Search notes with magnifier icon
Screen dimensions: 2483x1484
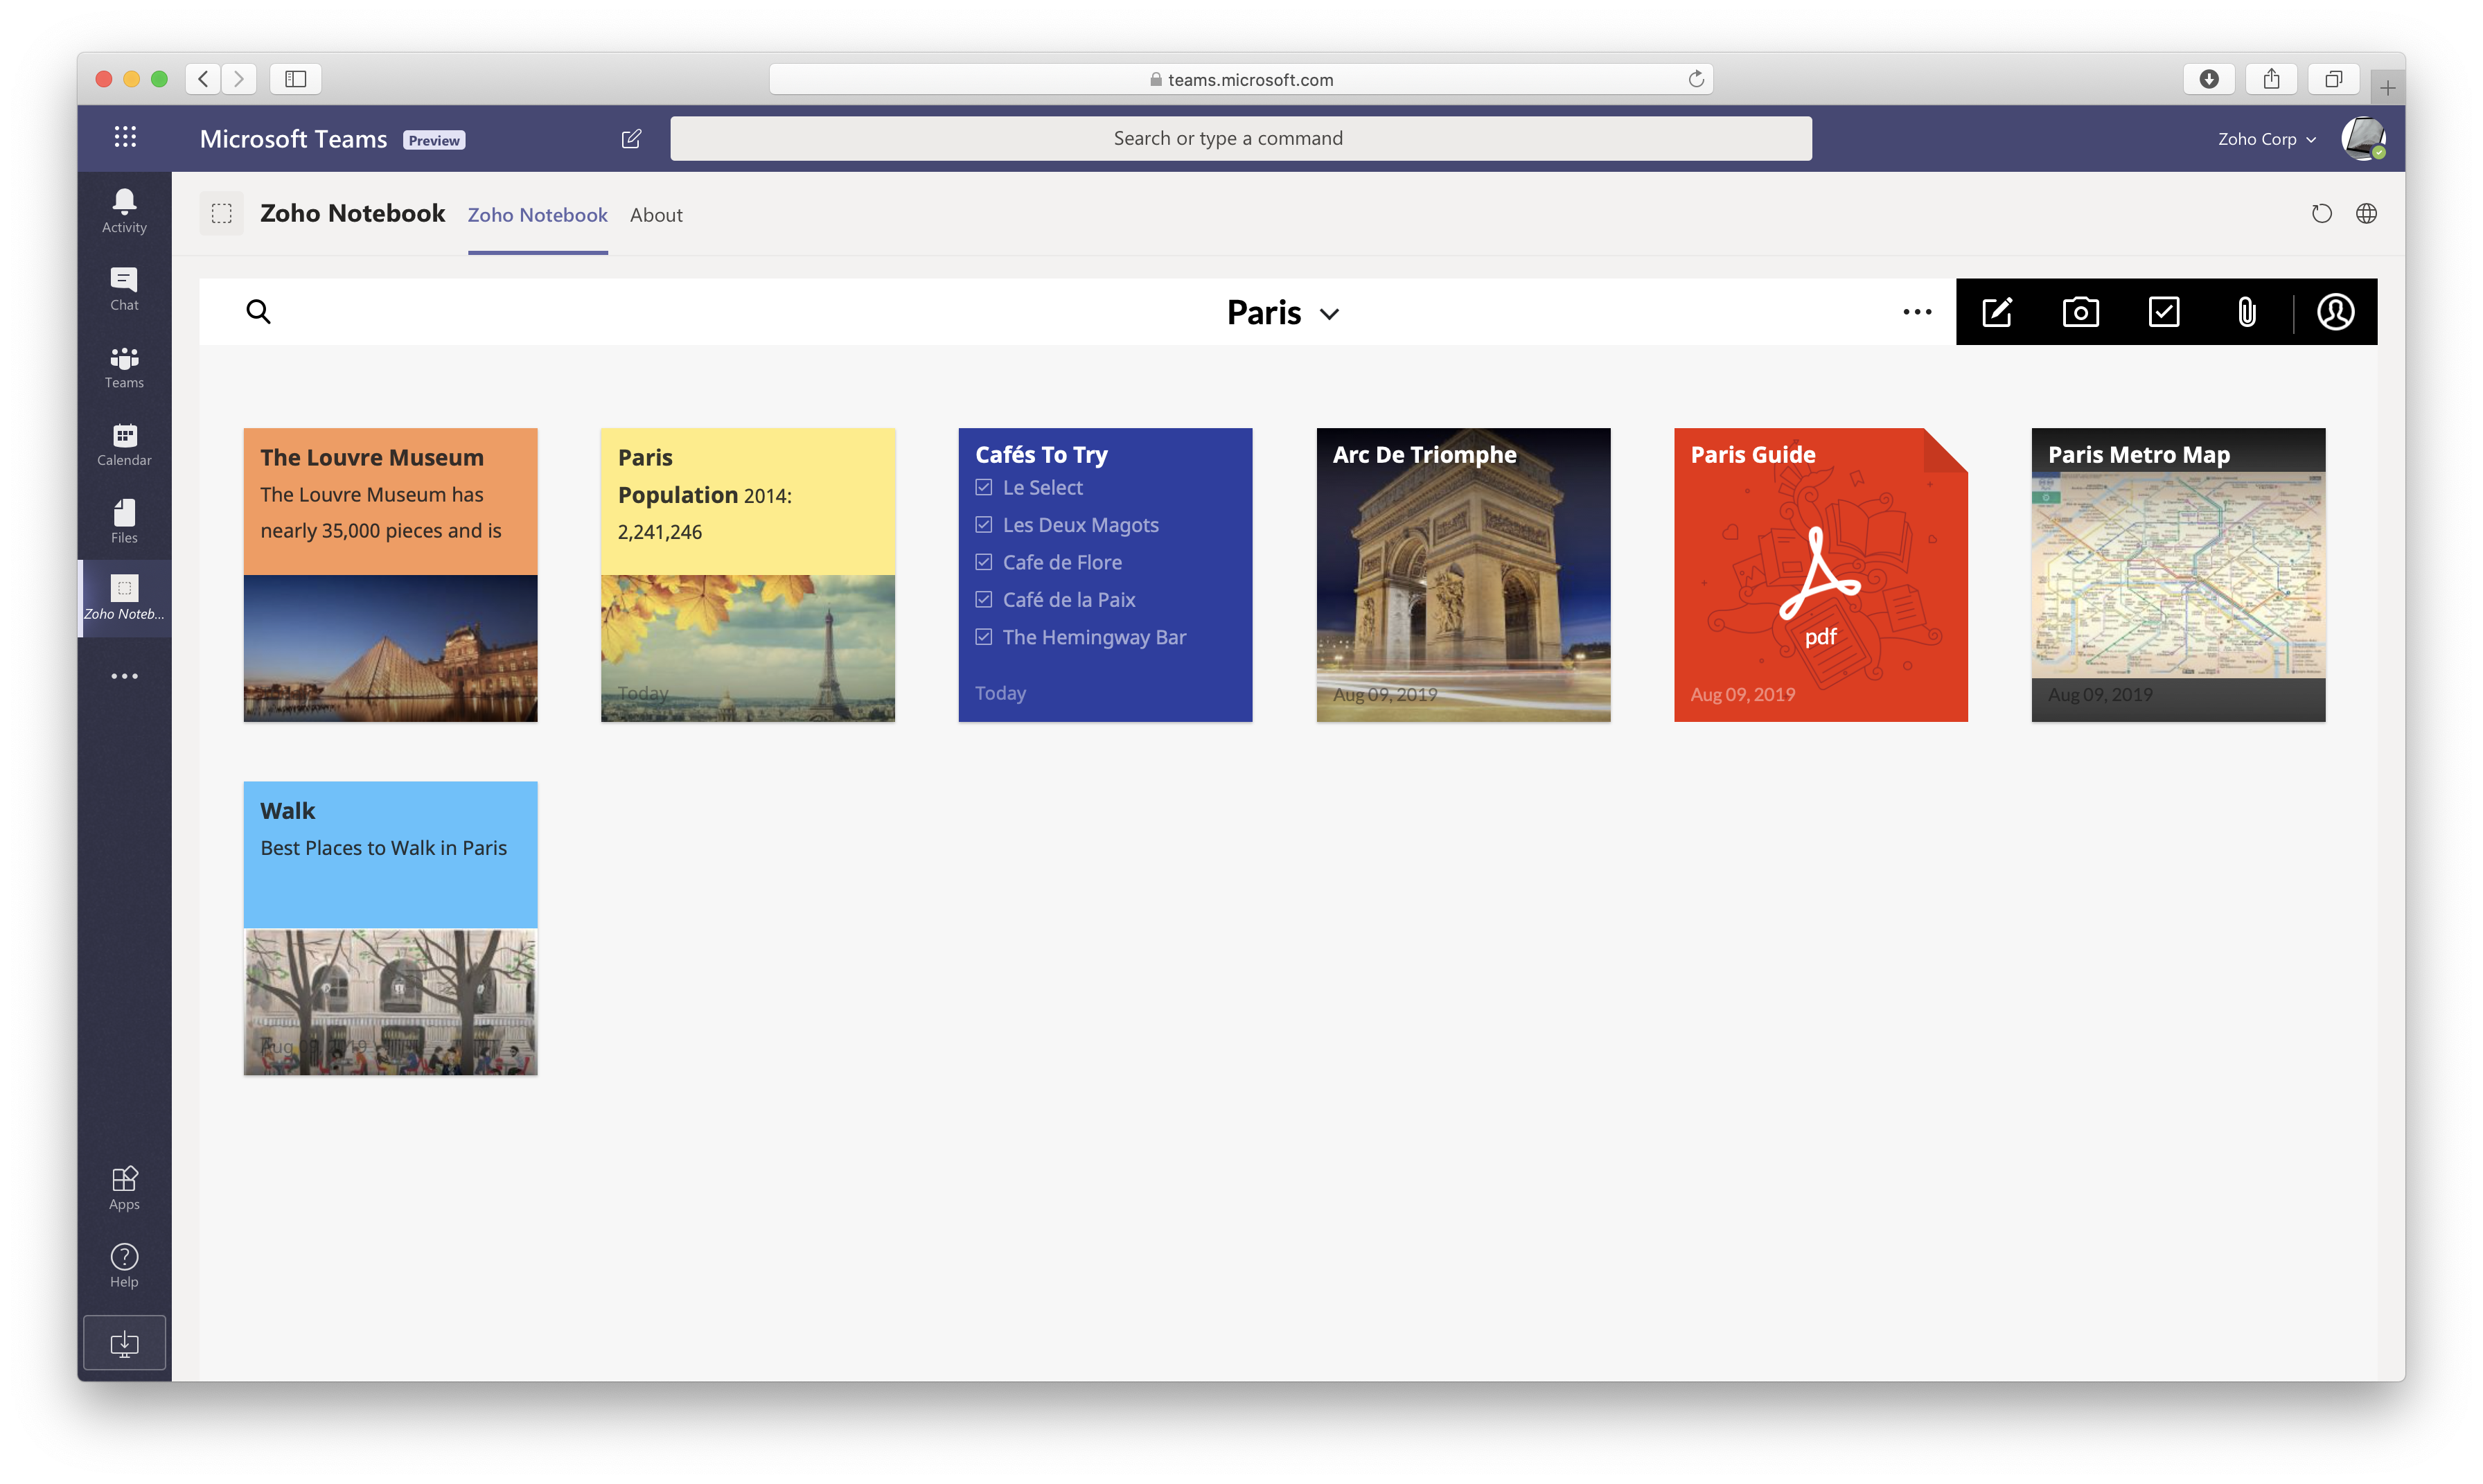[258, 312]
